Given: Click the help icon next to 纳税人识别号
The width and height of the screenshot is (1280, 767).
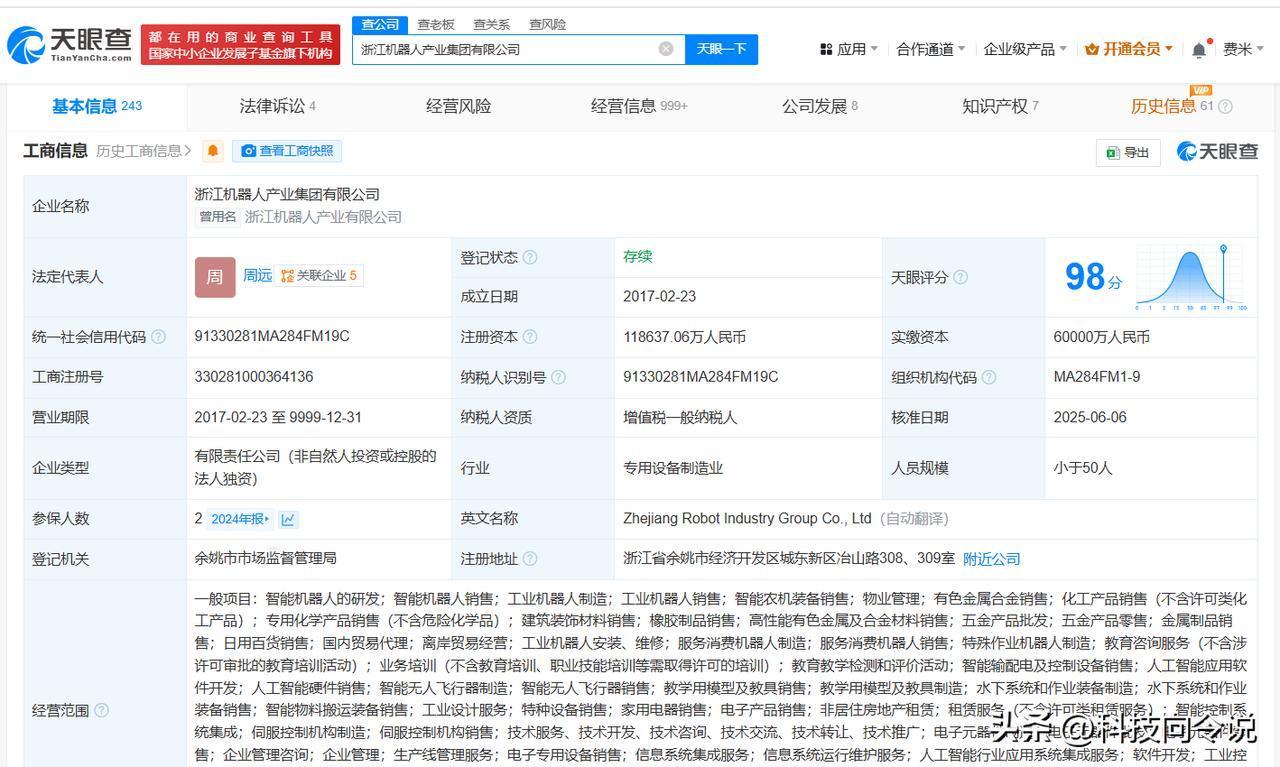Looking at the screenshot, I should pos(558,377).
